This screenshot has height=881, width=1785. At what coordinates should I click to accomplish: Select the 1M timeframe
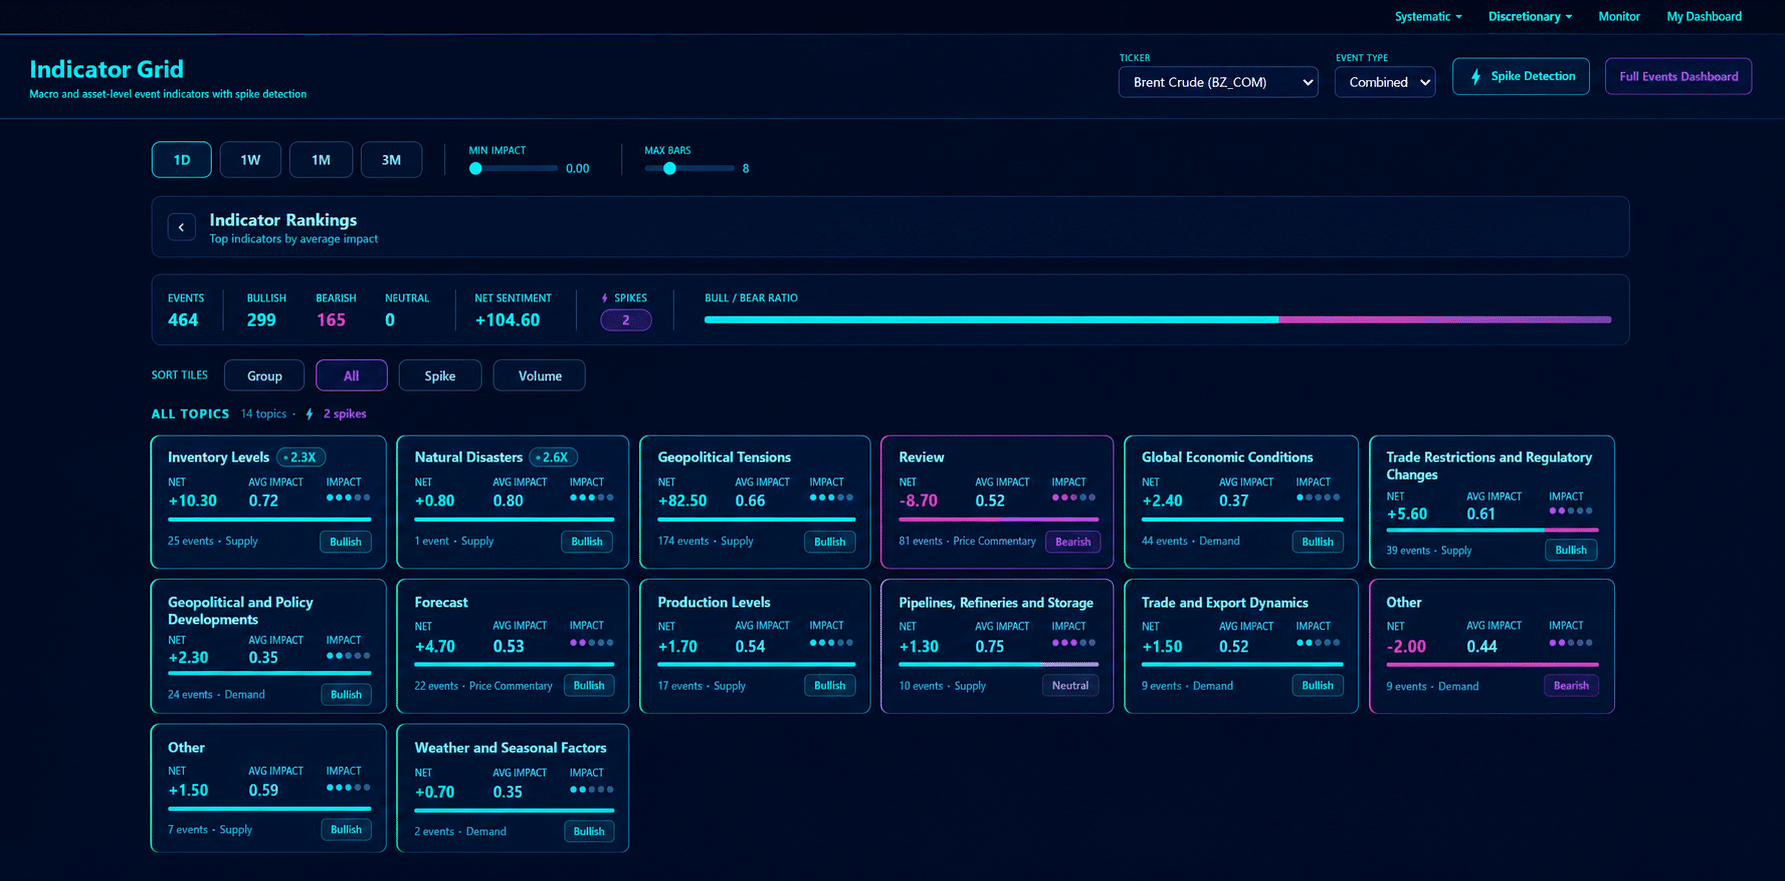(x=321, y=160)
